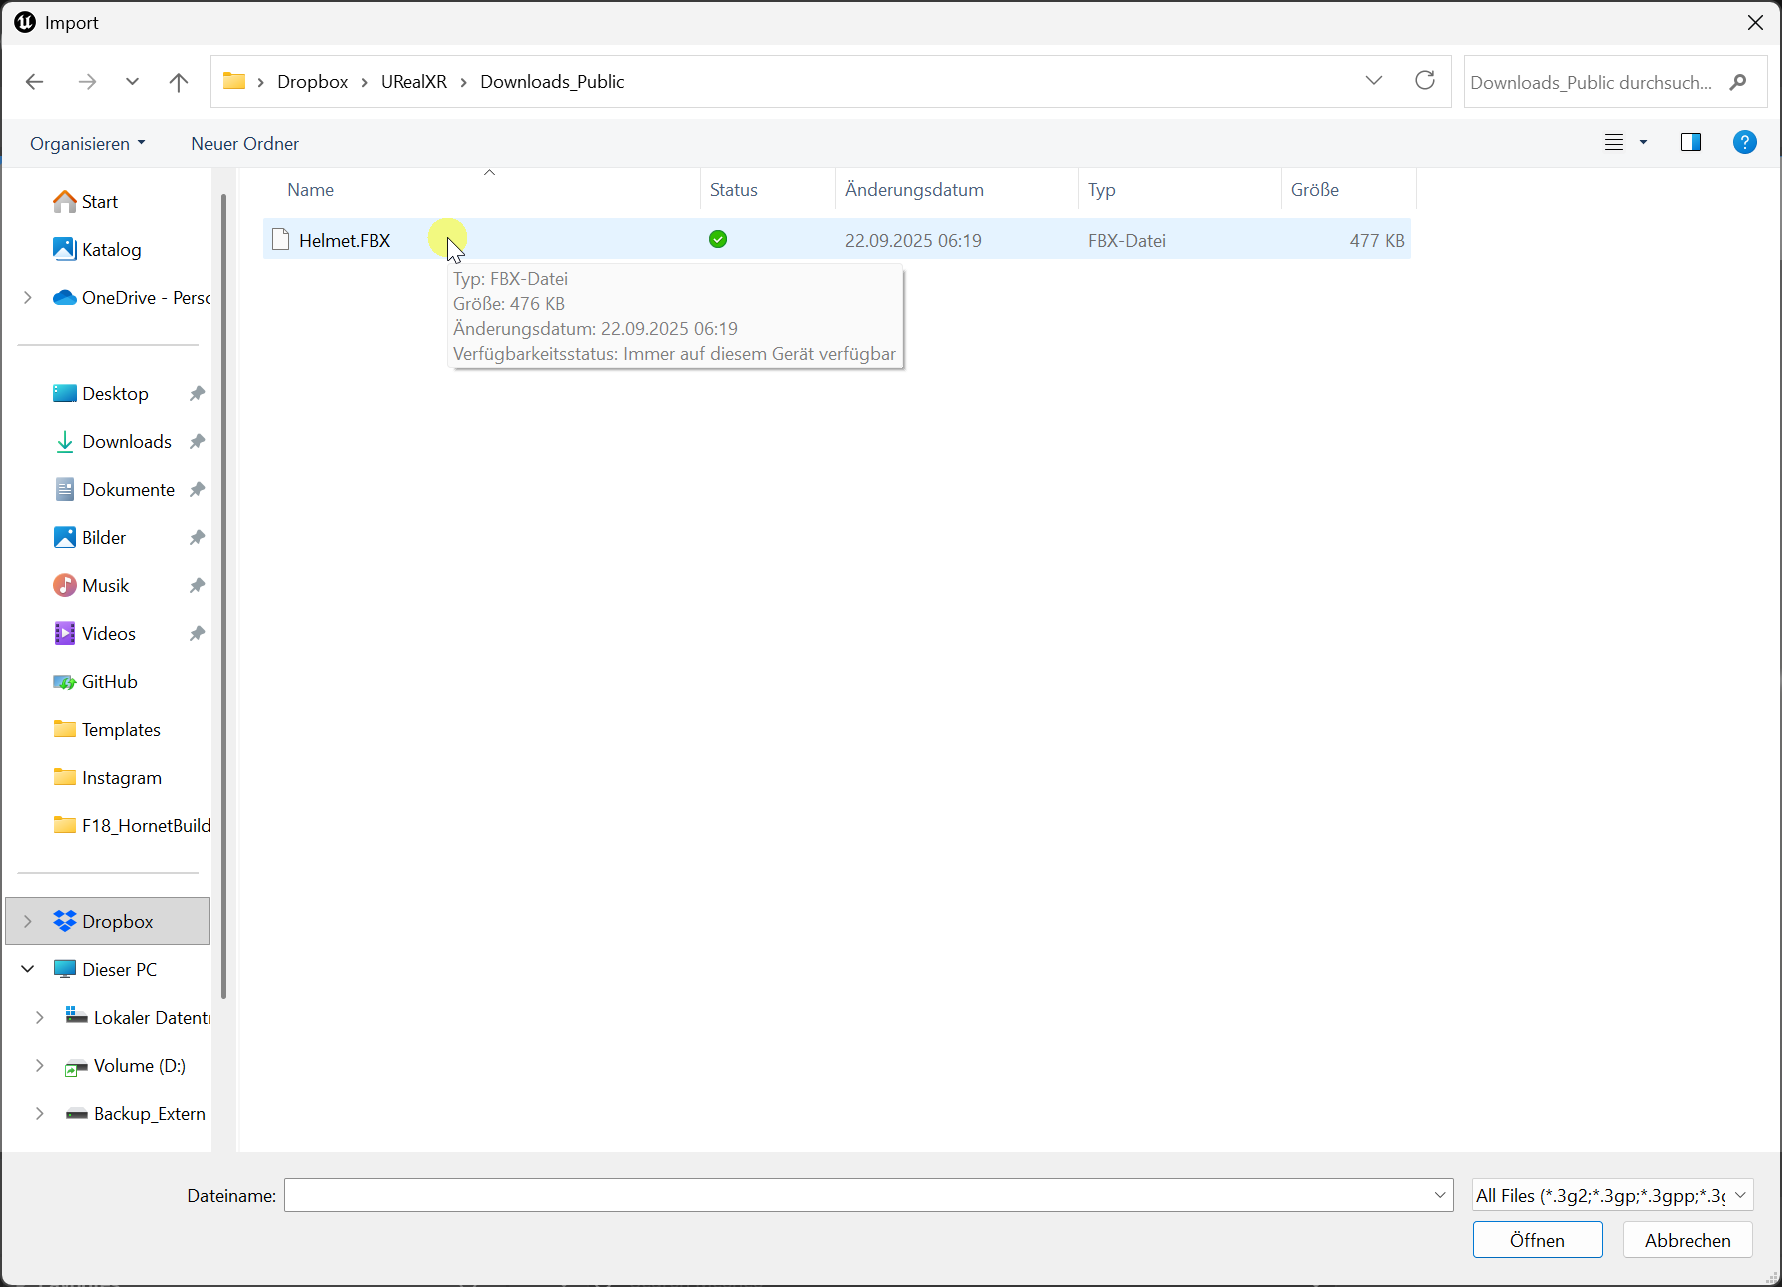The width and height of the screenshot is (1782, 1287).
Task: Toggle the preview pane icon
Action: [1691, 143]
